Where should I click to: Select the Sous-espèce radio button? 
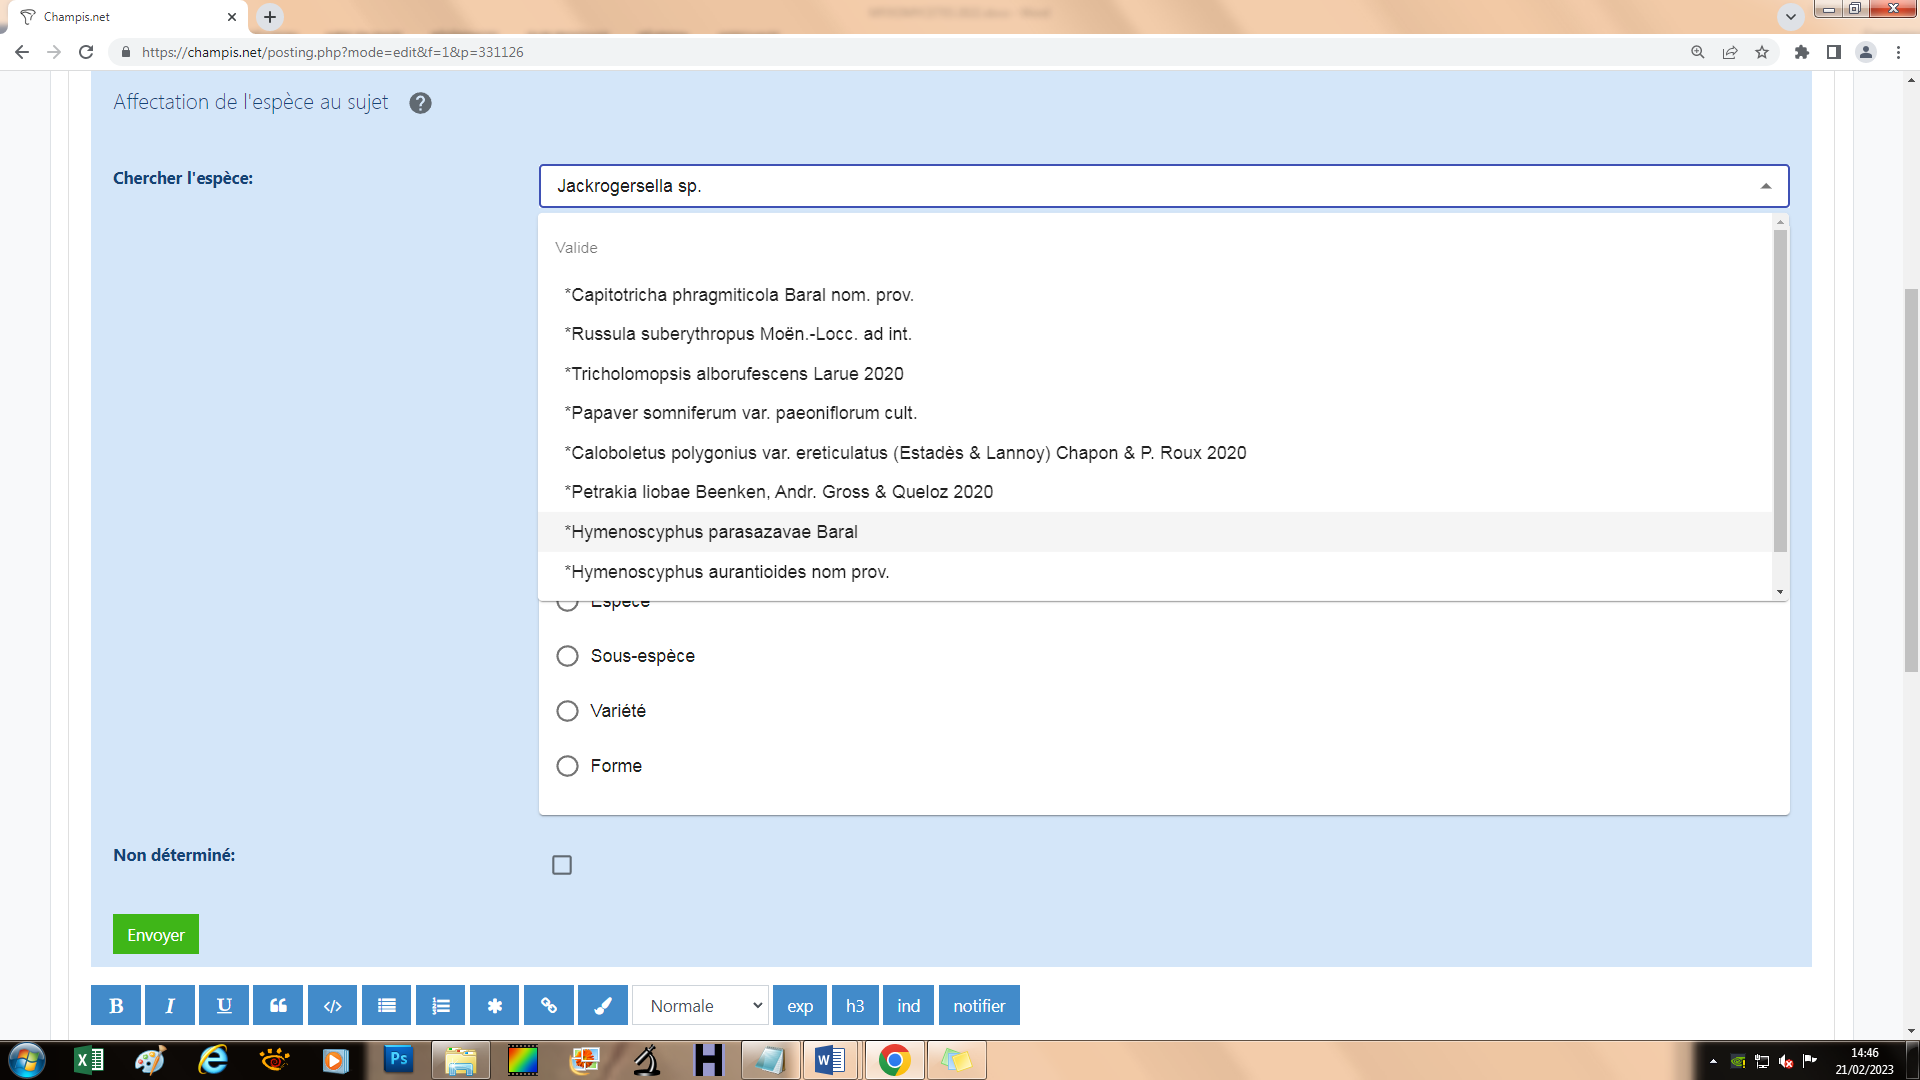567,656
